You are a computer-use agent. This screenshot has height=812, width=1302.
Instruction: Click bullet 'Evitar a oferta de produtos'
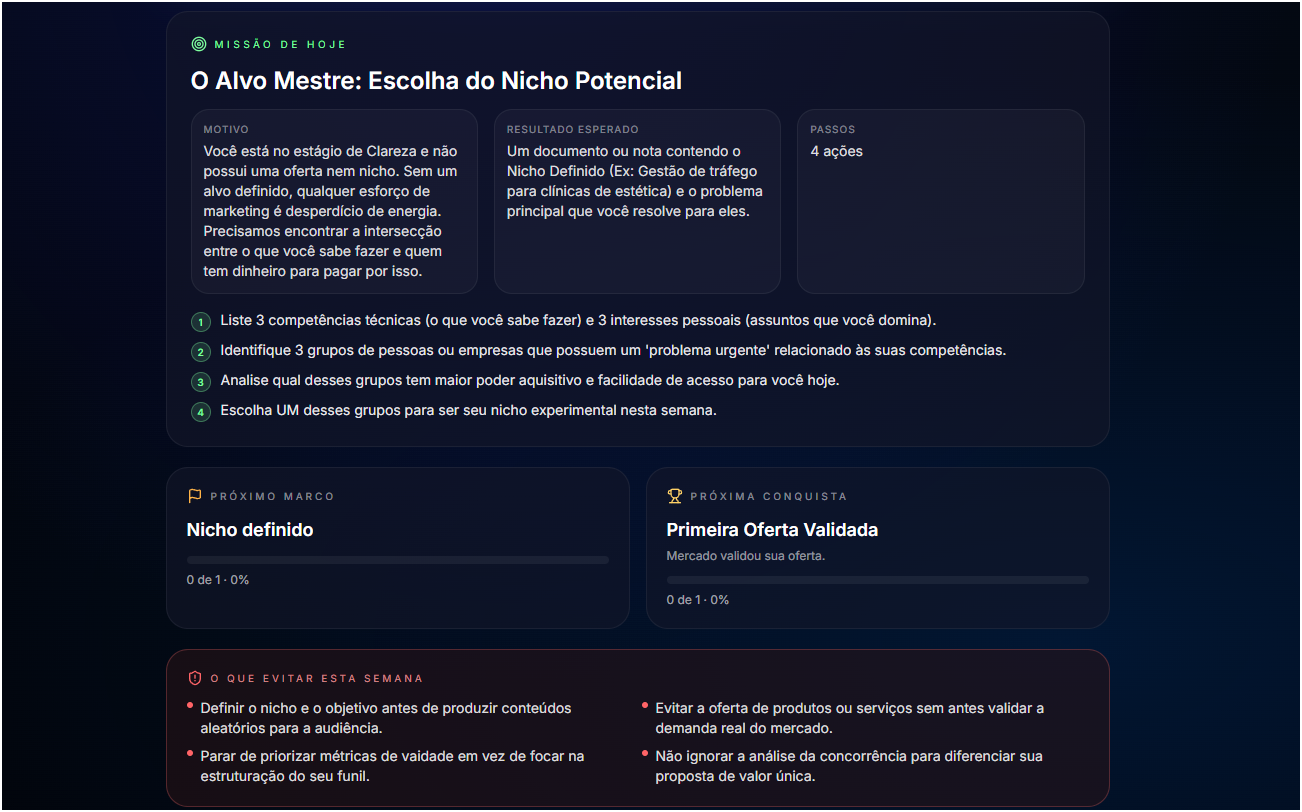pyautogui.click(x=850, y=718)
